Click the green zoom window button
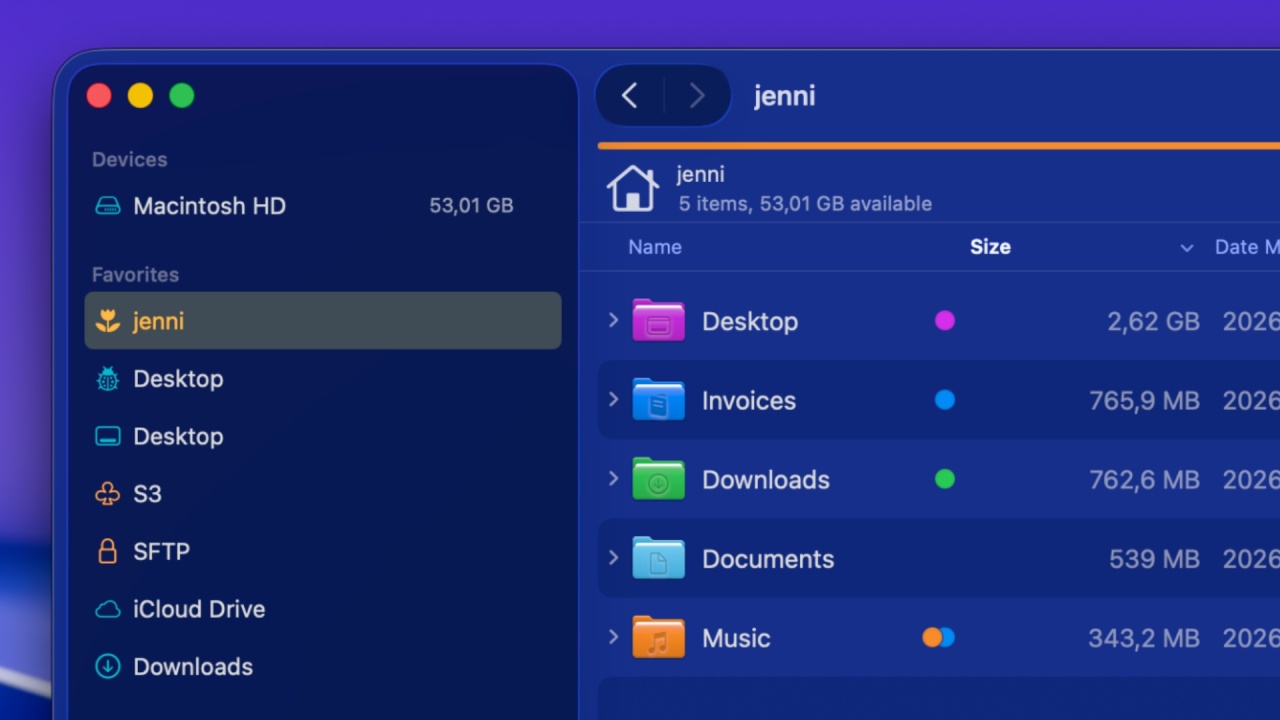The height and width of the screenshot is (720, 1280). click(x=182, y=96)
